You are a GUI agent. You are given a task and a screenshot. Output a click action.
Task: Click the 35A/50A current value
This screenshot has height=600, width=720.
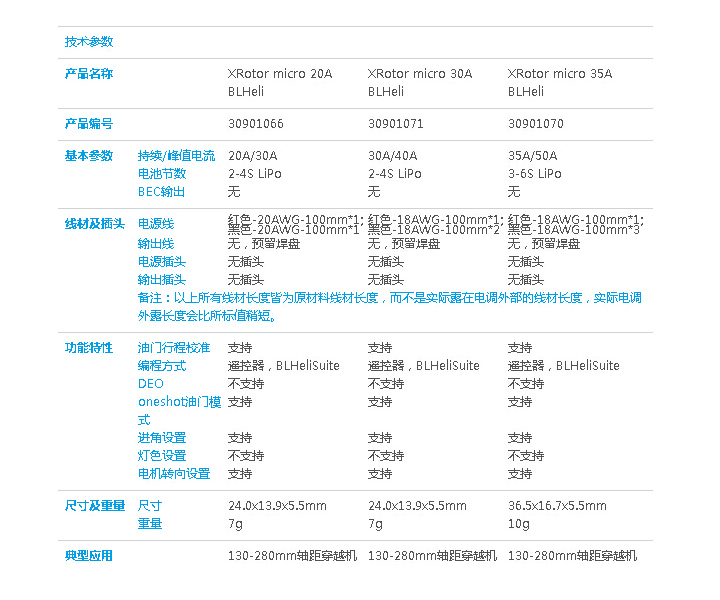[532, 156]
